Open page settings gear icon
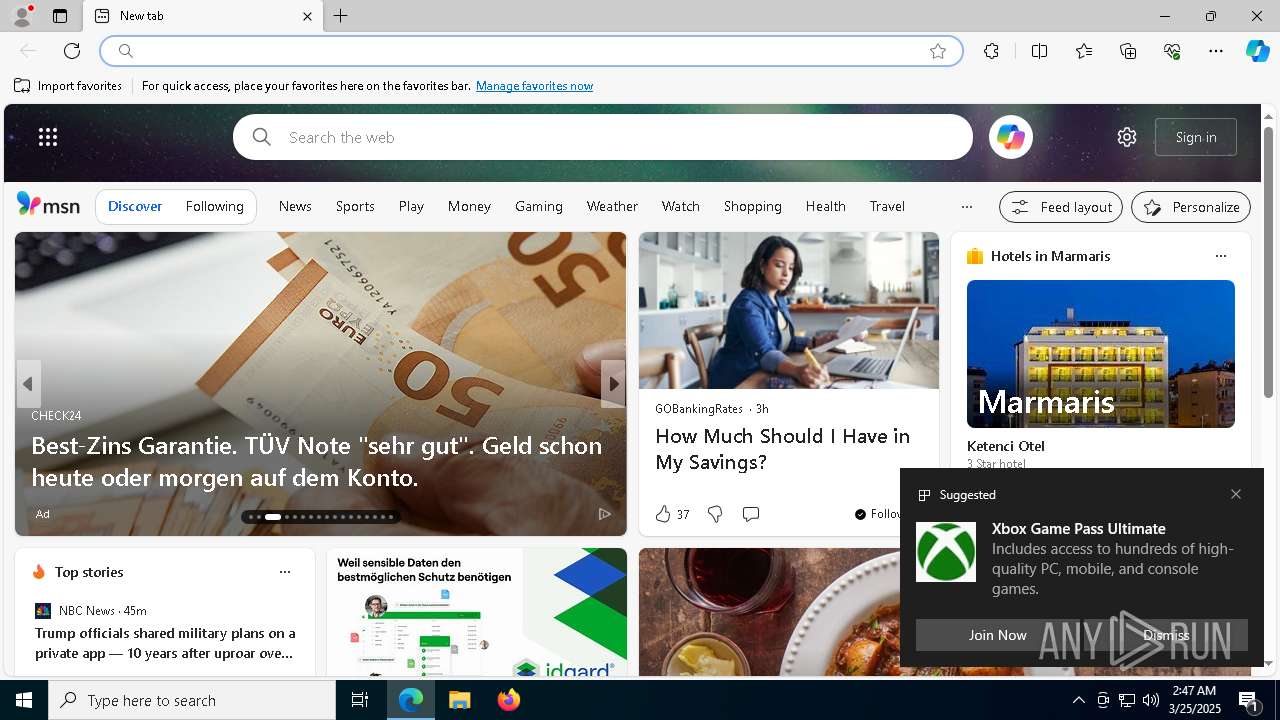The image size is (1280, 720). point(1127,137)
